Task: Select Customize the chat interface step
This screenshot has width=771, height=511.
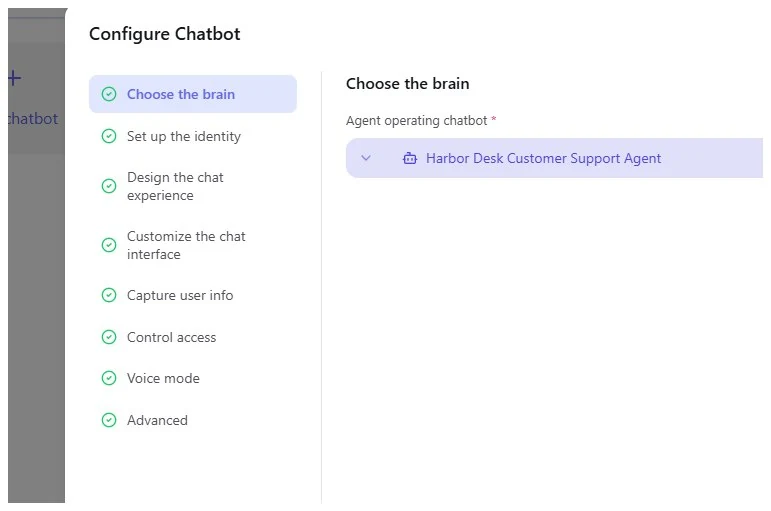Action: (186, 245)
